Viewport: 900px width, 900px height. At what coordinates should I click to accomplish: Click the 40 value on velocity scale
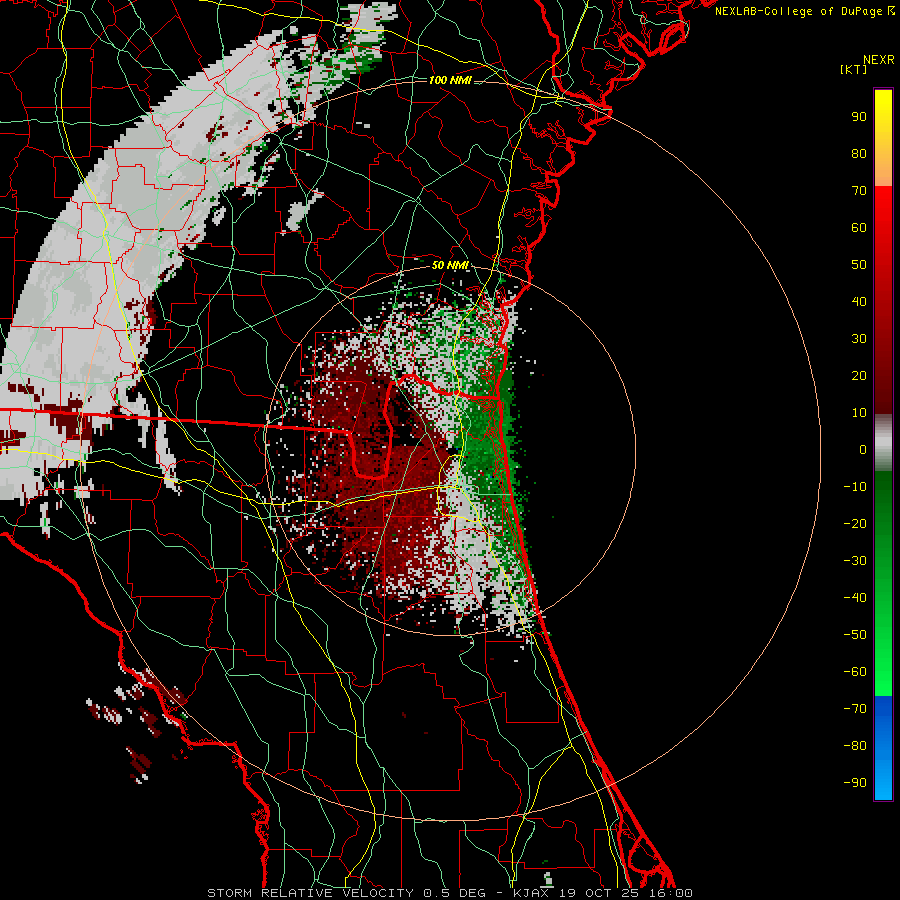[859, 301]
